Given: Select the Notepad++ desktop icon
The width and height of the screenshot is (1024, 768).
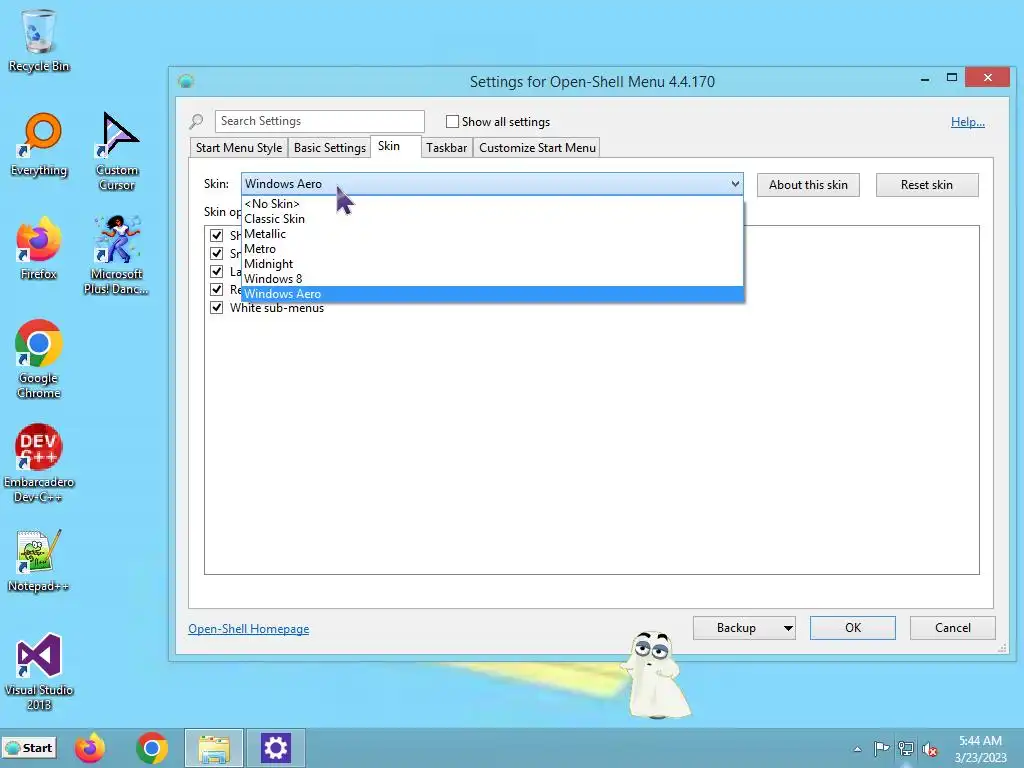Looking at the screenshot, I should (x=39, y=560).
